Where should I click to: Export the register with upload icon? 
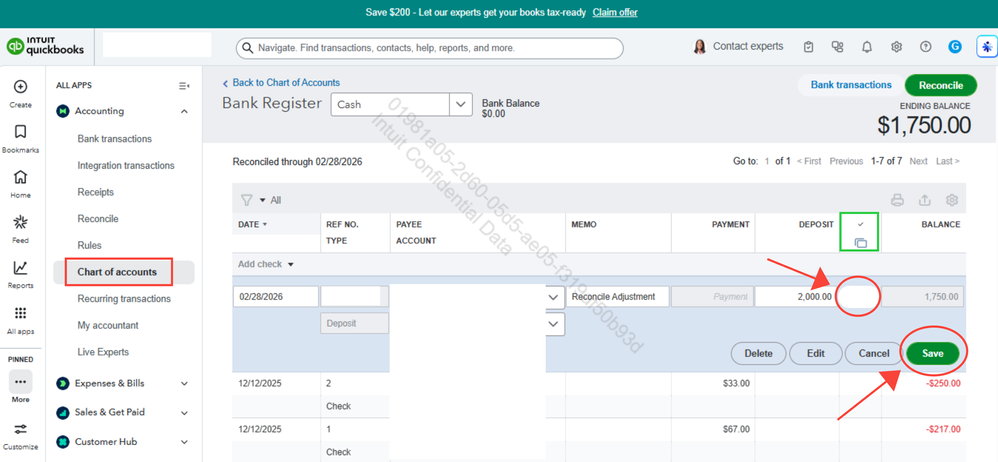coord(924,200)
